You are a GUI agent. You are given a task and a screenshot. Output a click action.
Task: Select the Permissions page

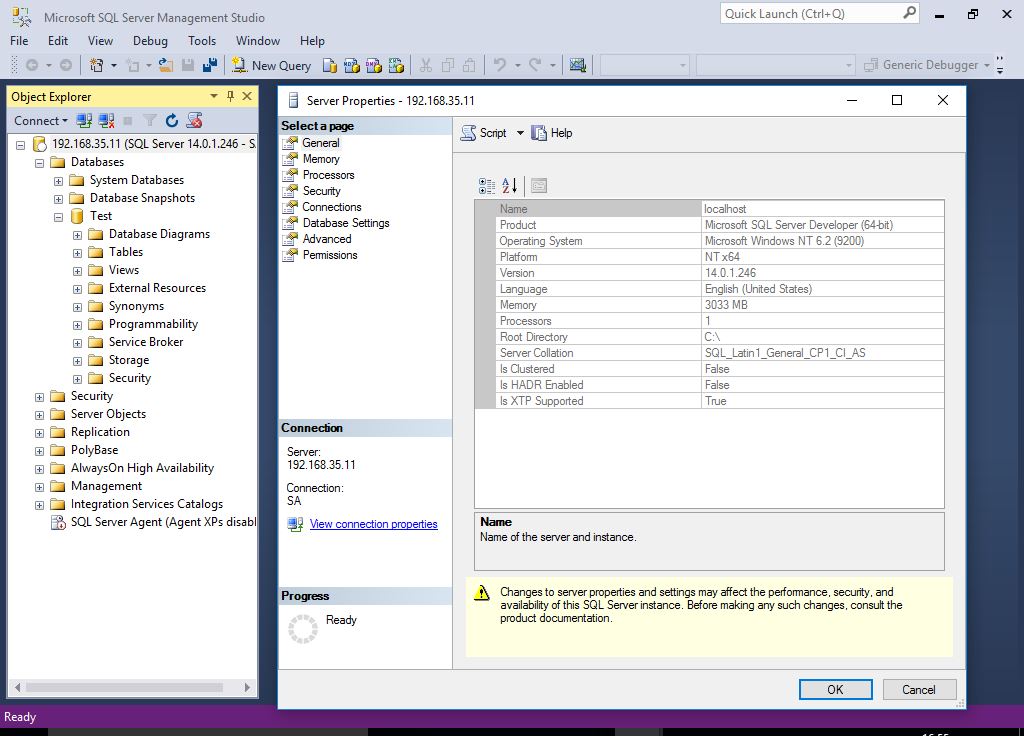pos(330,255)
